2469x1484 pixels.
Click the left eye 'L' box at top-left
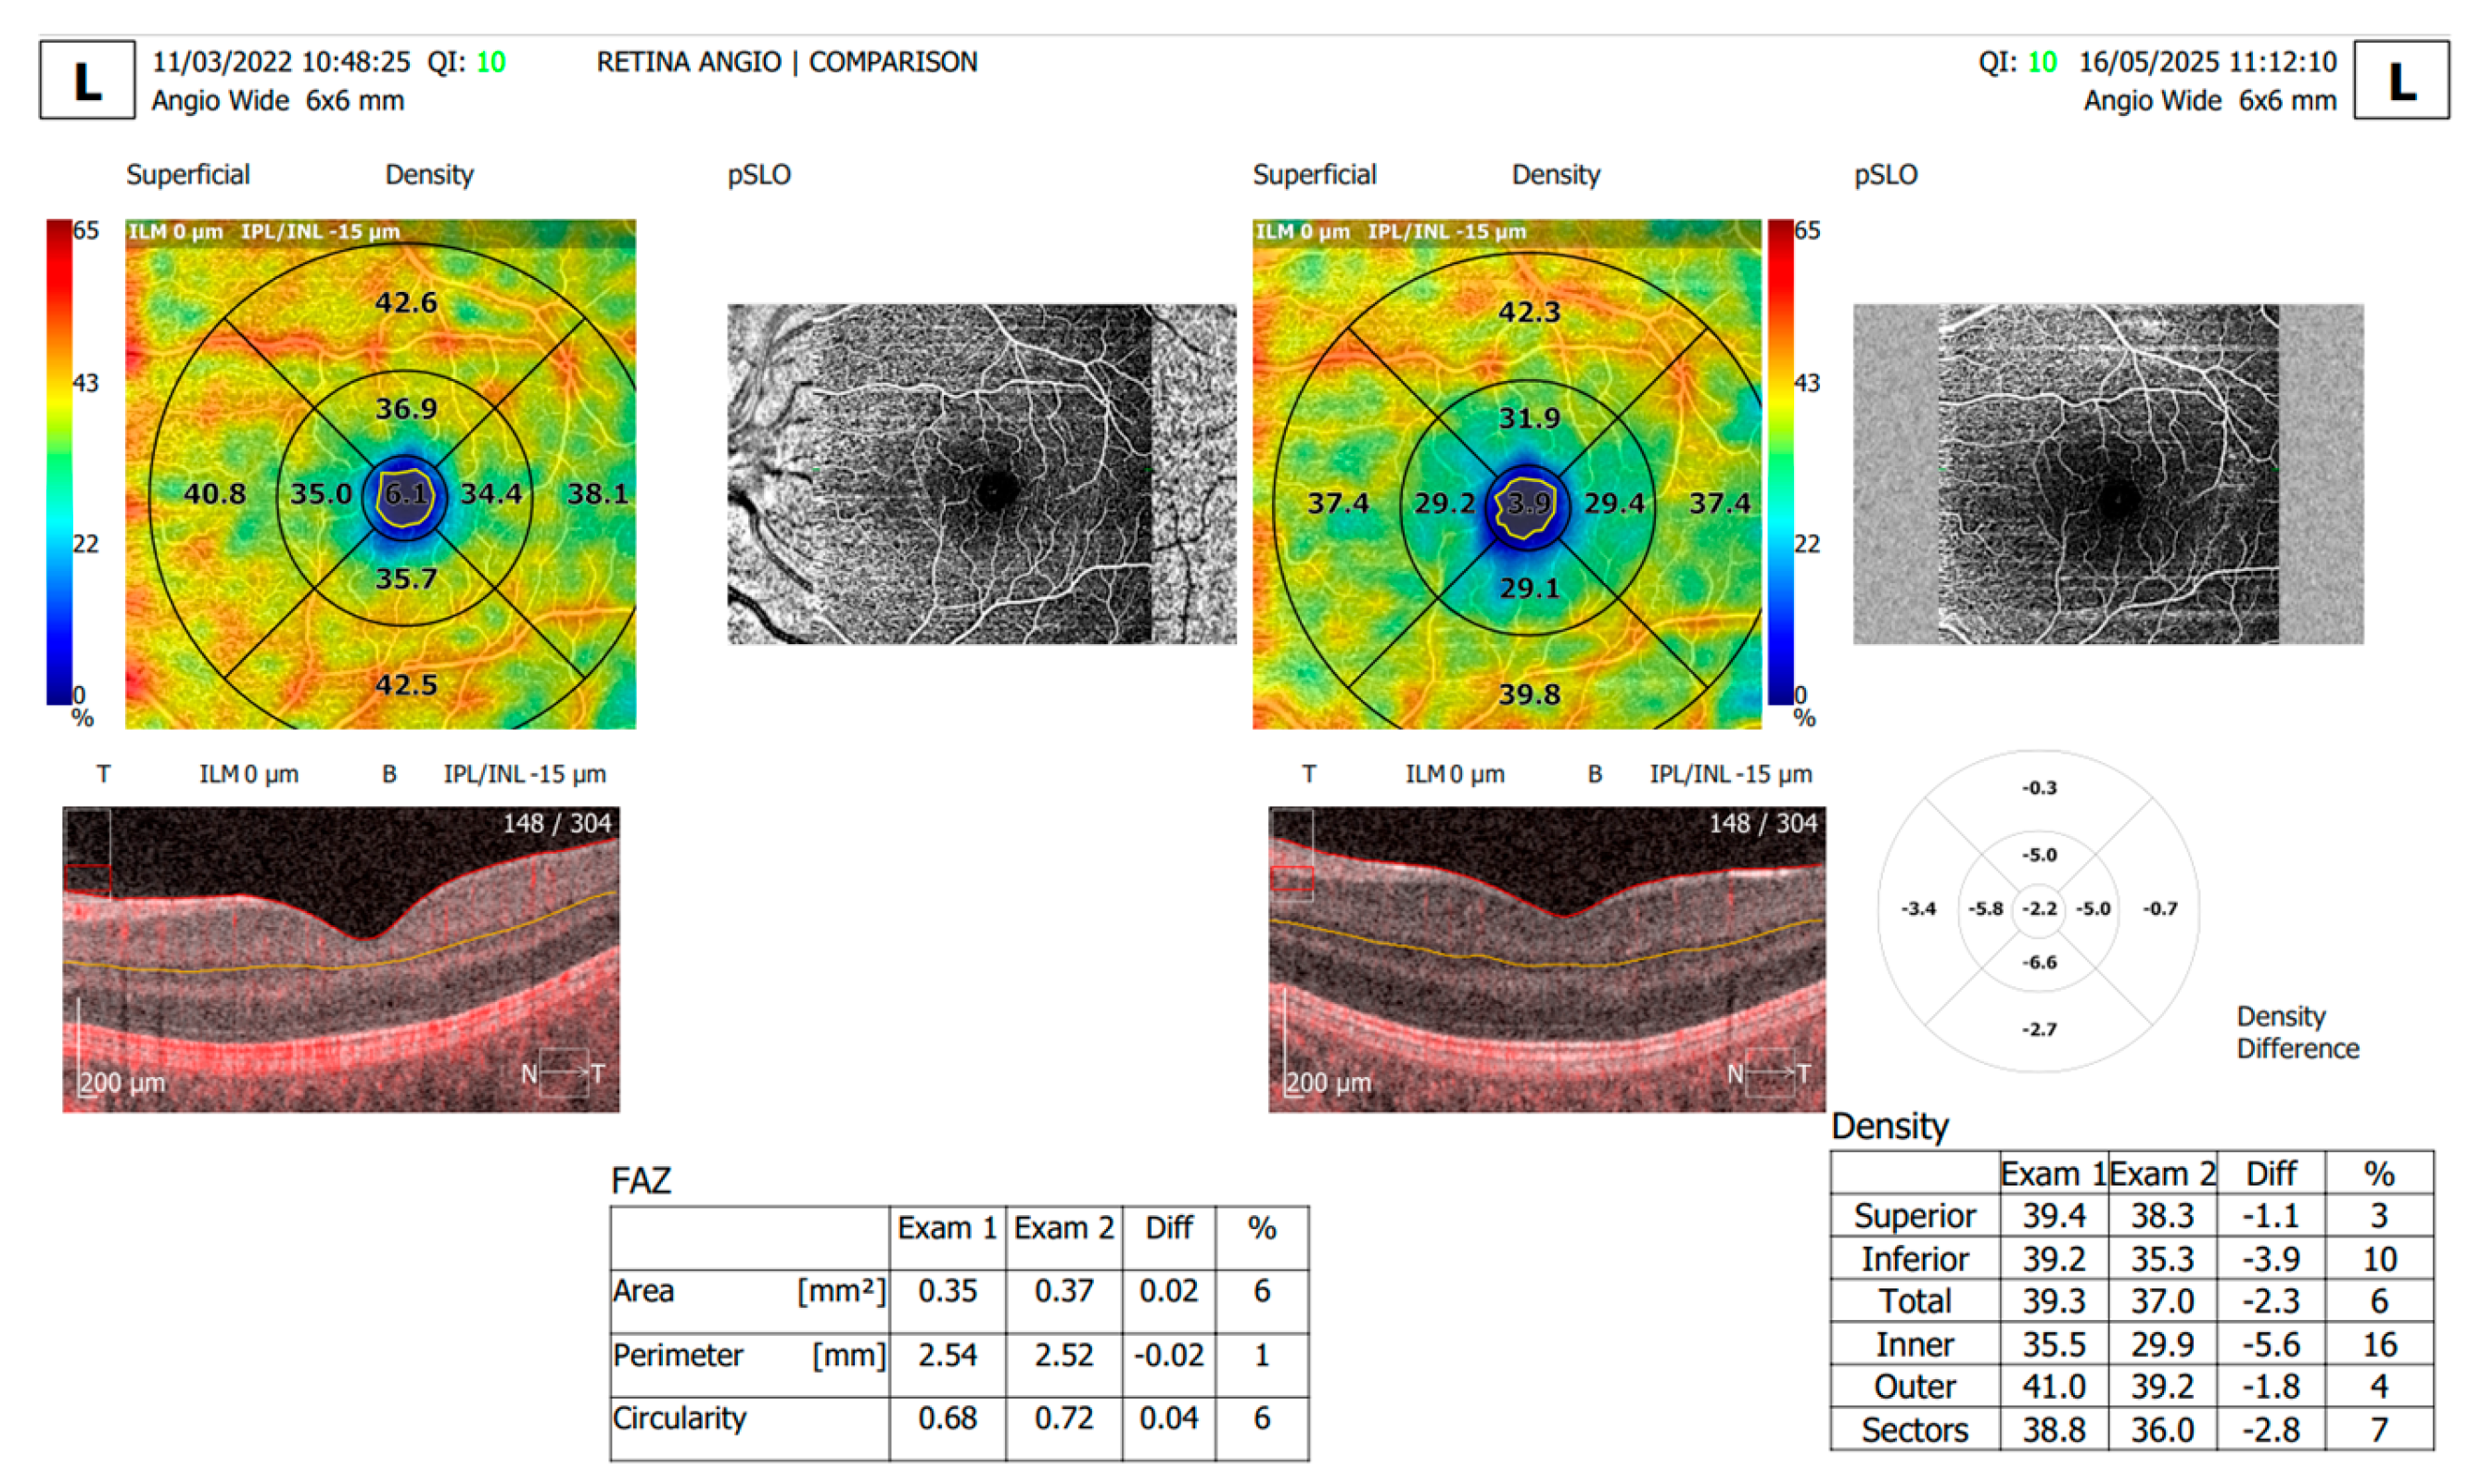click(x=87, y=80)
